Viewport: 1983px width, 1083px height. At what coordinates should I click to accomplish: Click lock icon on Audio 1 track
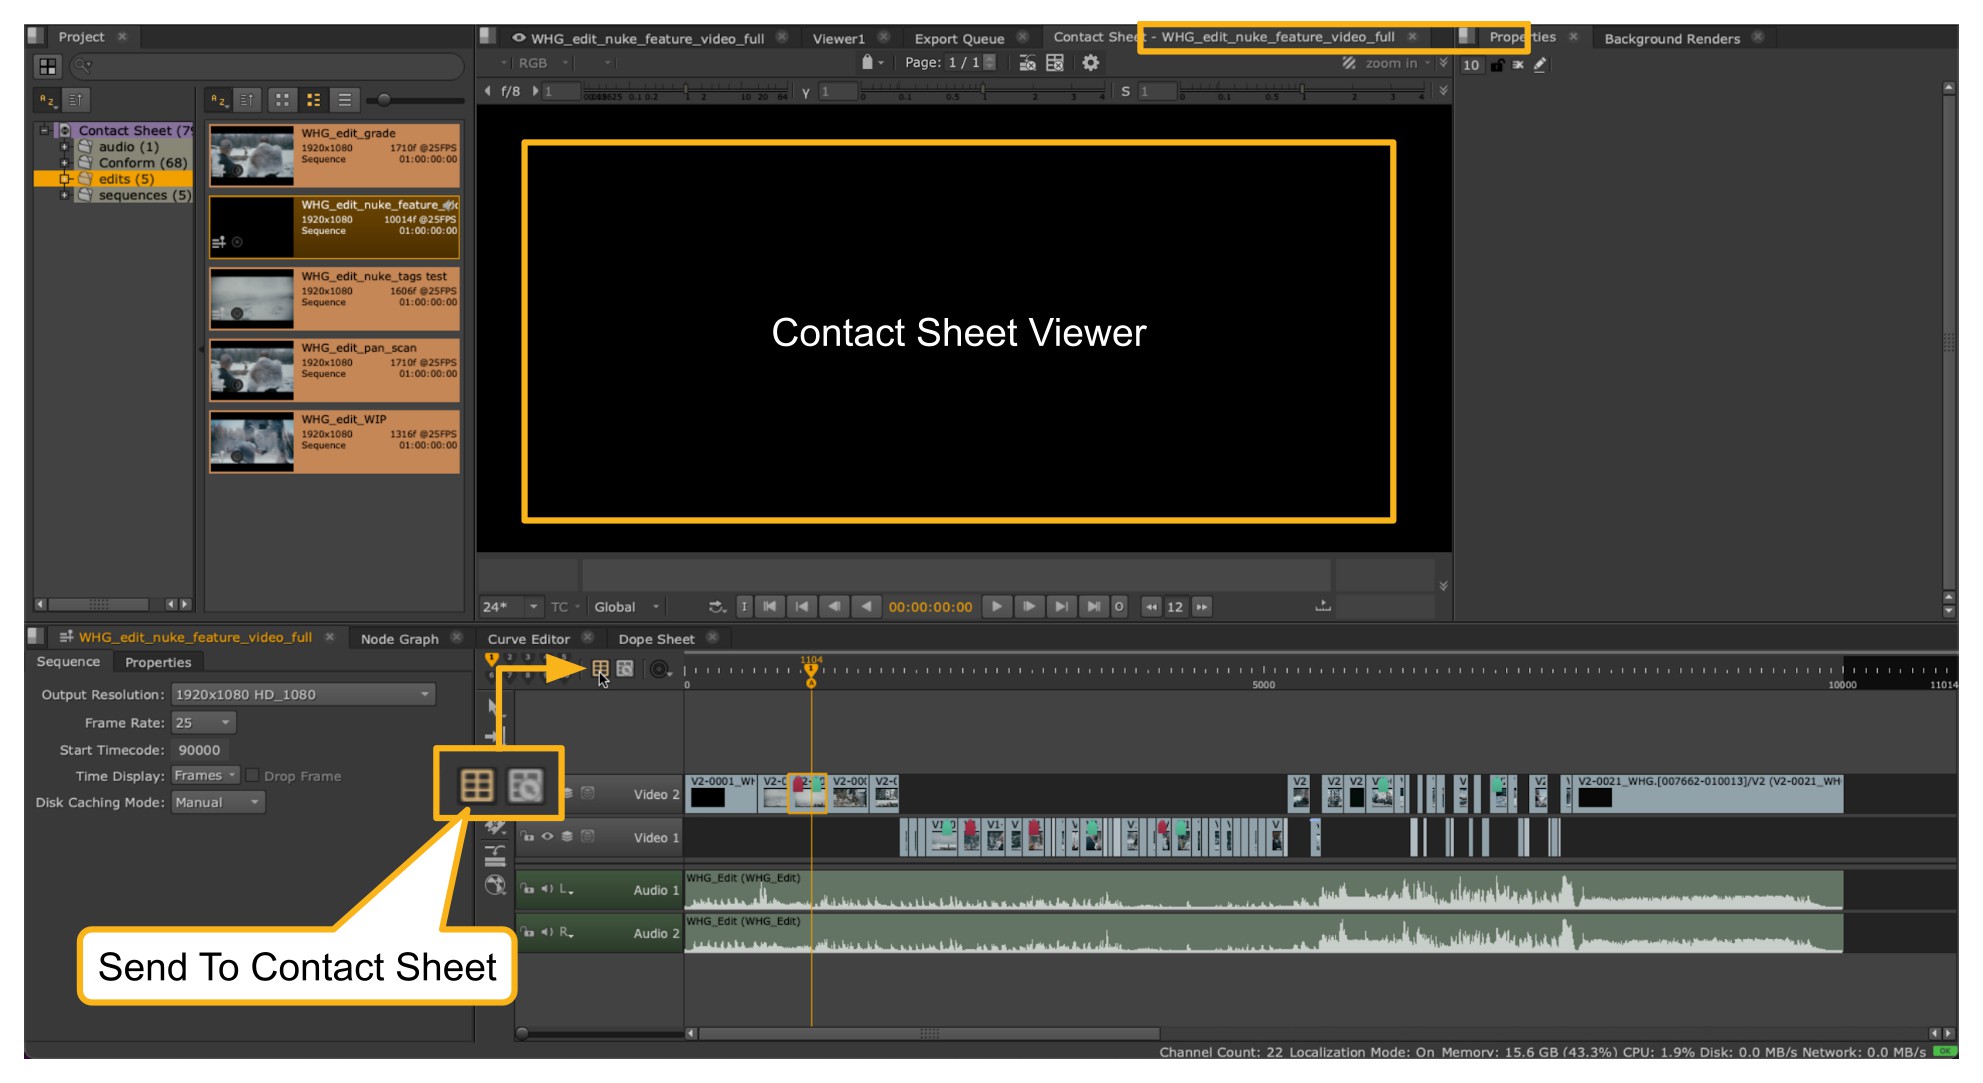tap(528, 888)
